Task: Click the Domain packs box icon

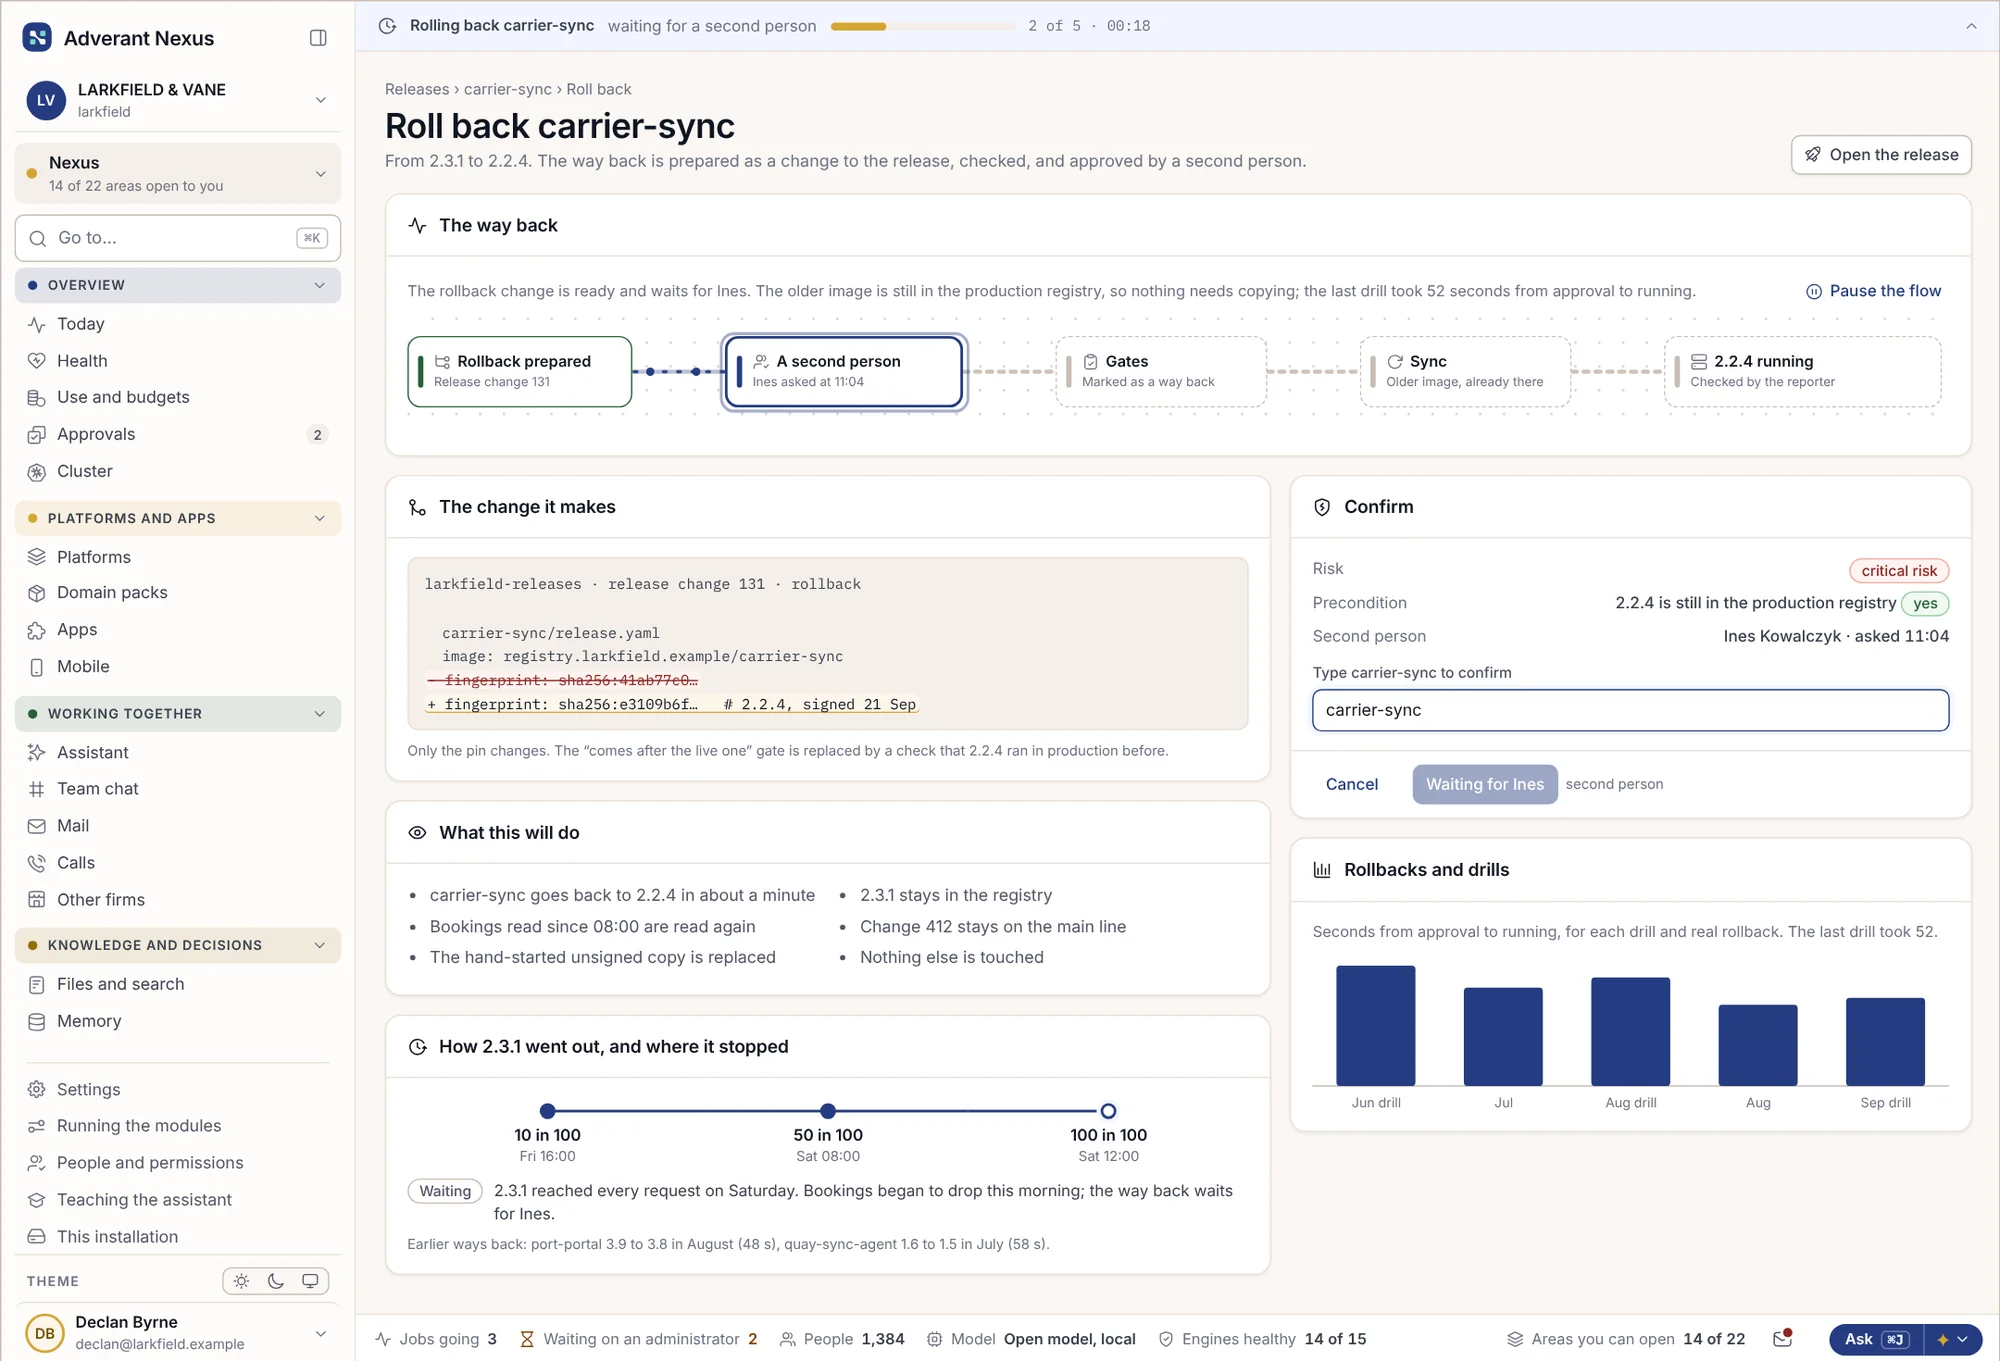Action: [37, 593]
